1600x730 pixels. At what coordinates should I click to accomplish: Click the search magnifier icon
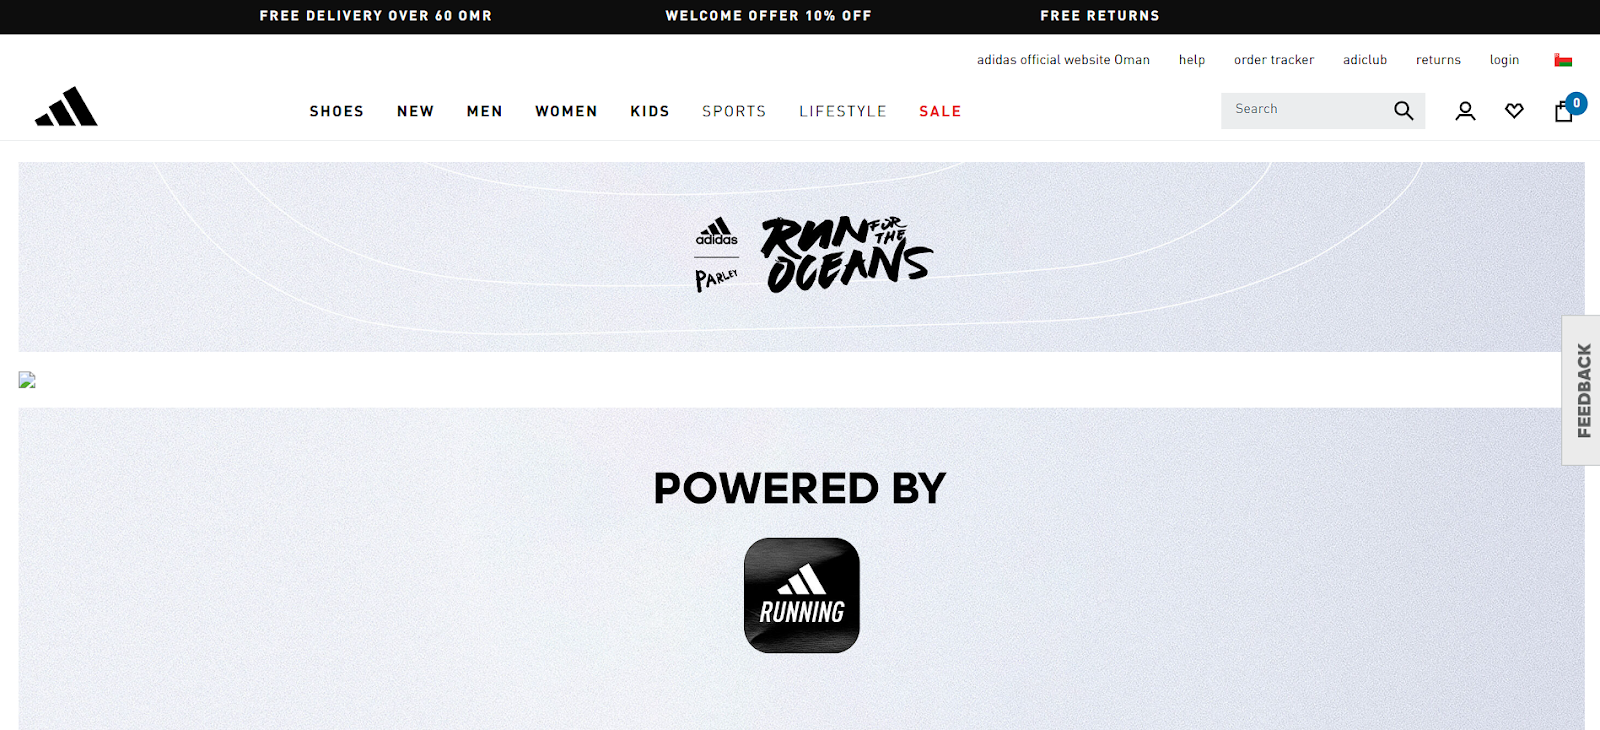click(x=1404, y=111)
